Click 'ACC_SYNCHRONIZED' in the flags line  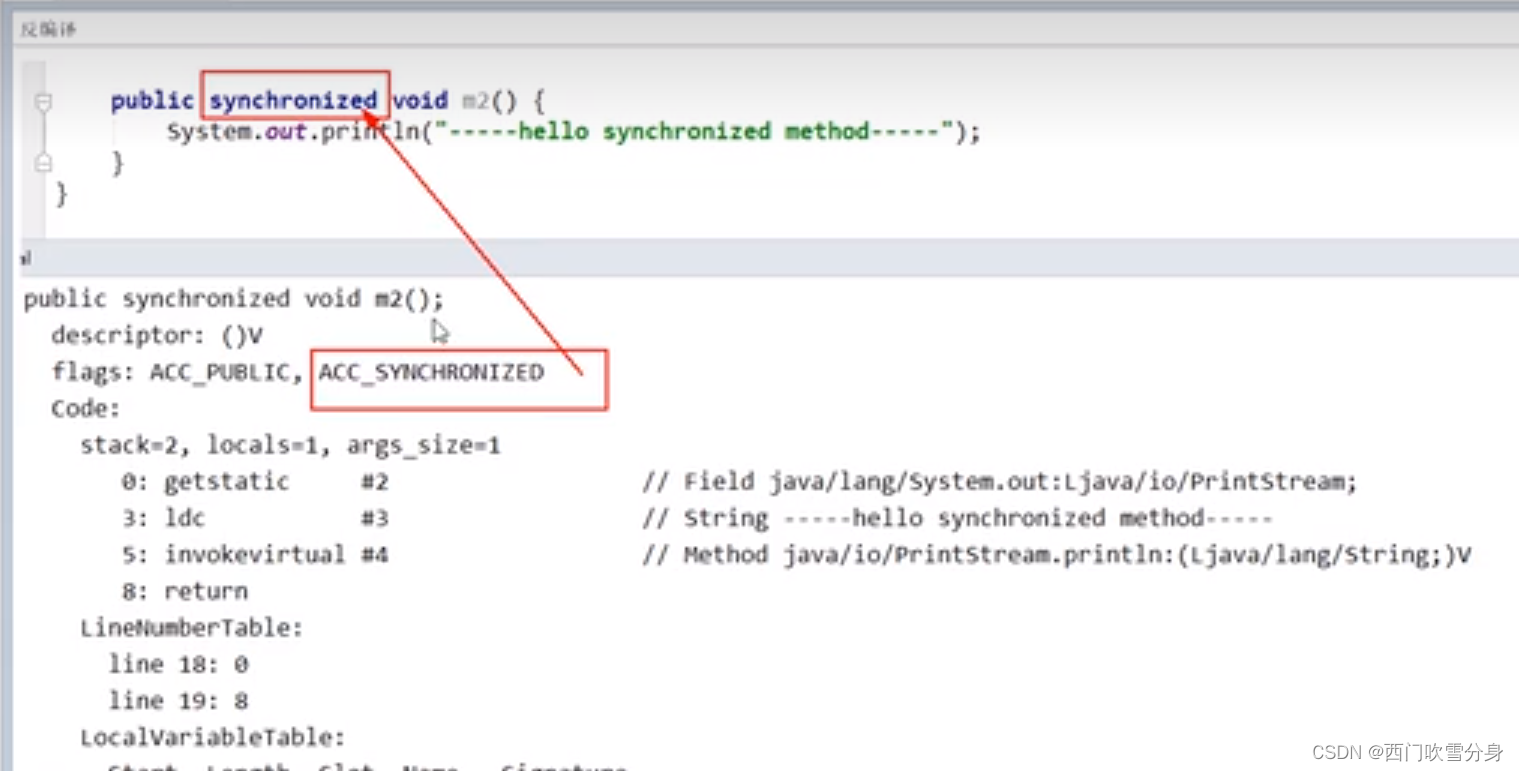point(431,373)
